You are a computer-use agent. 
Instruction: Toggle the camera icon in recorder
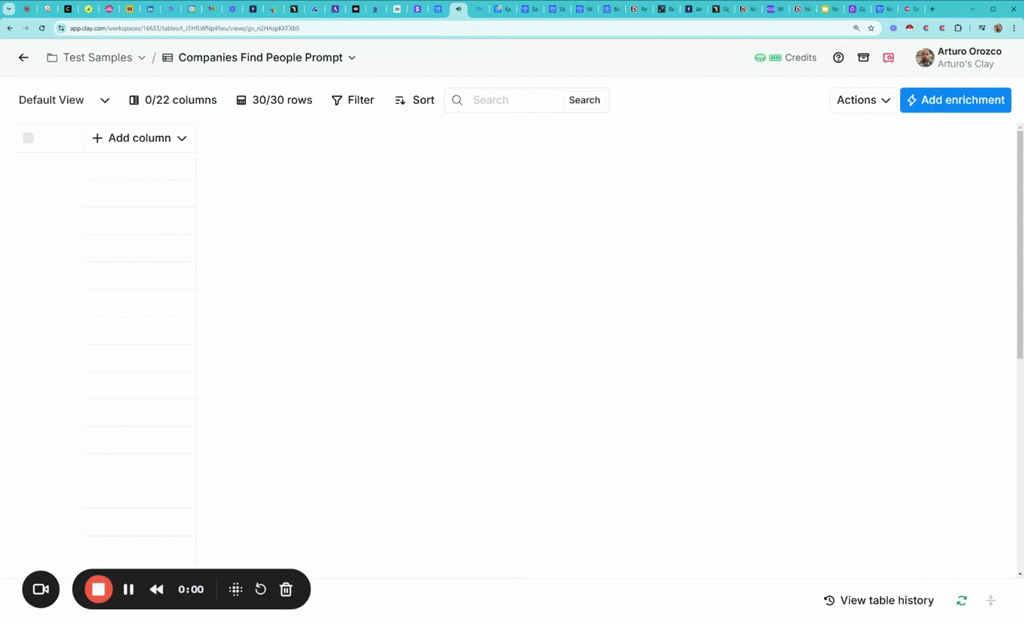tap(41, 589)
